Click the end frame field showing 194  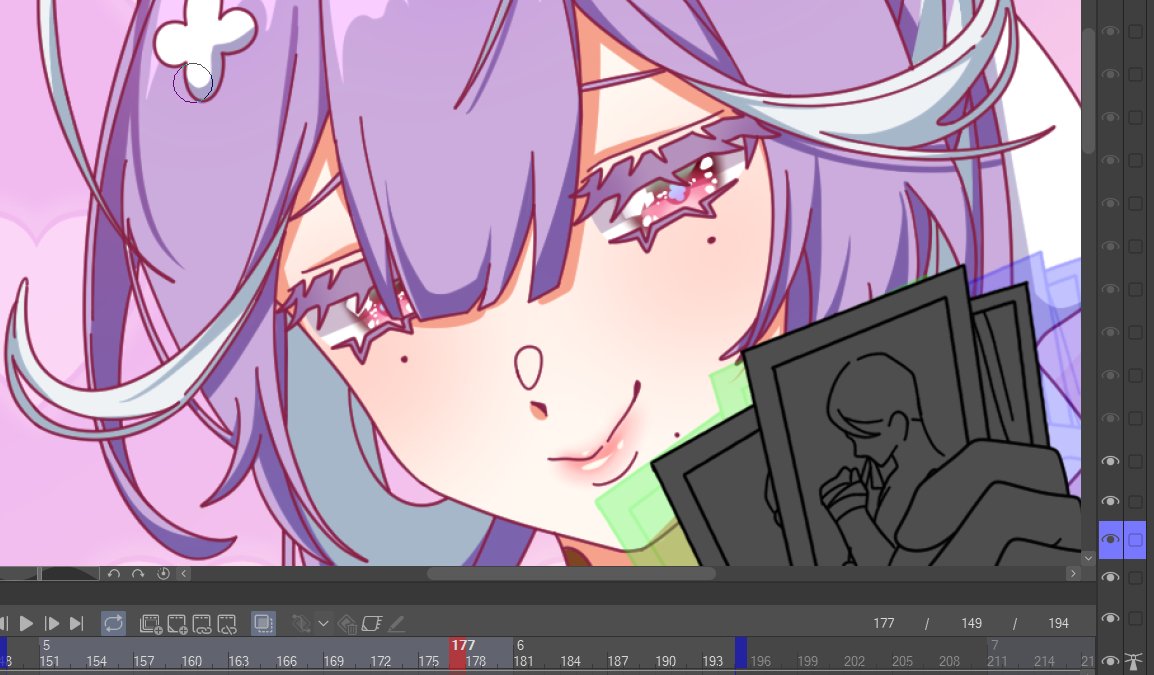tap(1058, 623)
